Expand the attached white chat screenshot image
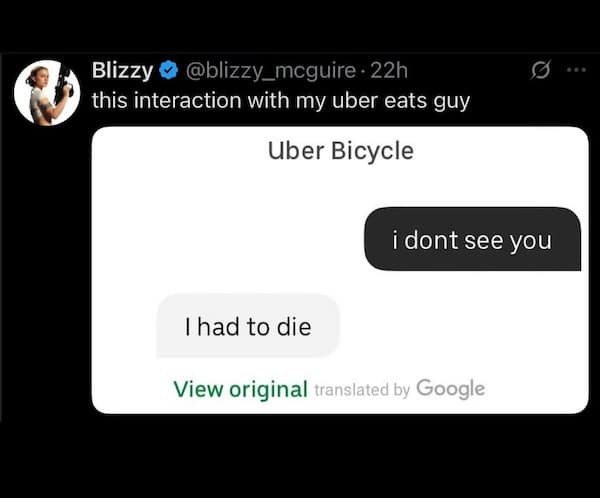The width and height of the screenshot is (600, 498). [x=340, y=270]
